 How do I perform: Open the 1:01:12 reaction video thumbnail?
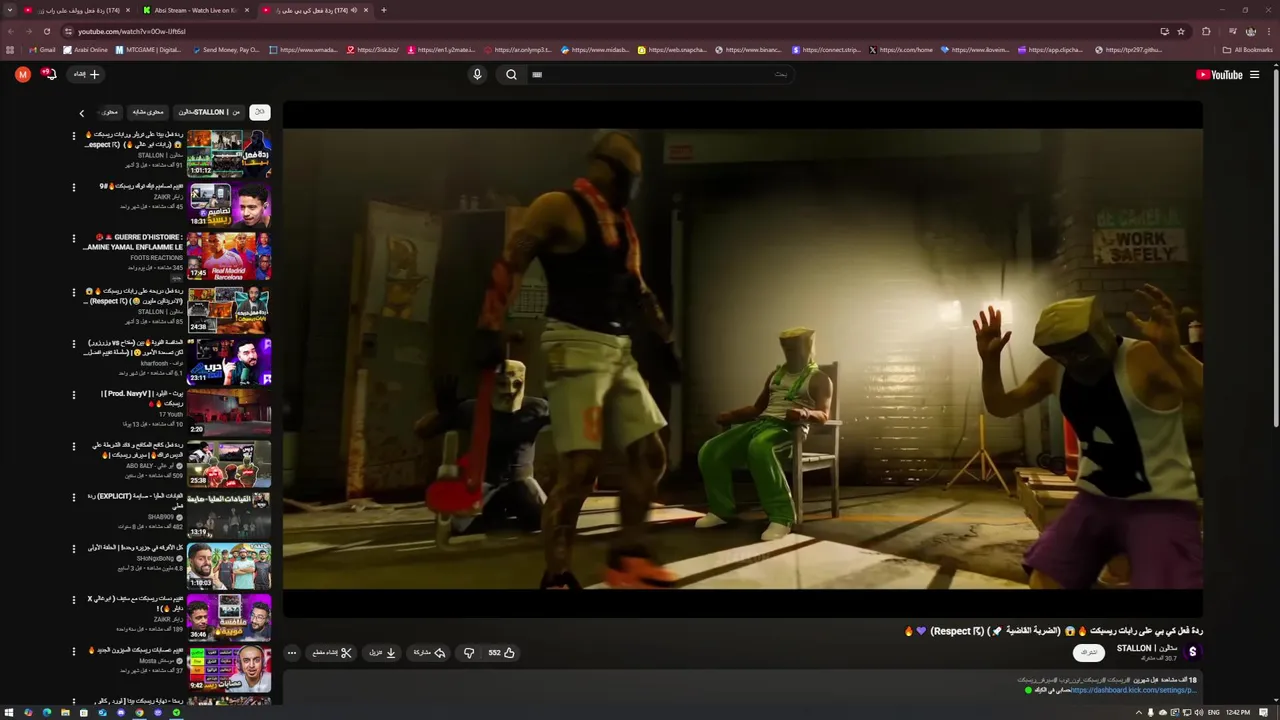pos(229,153)
